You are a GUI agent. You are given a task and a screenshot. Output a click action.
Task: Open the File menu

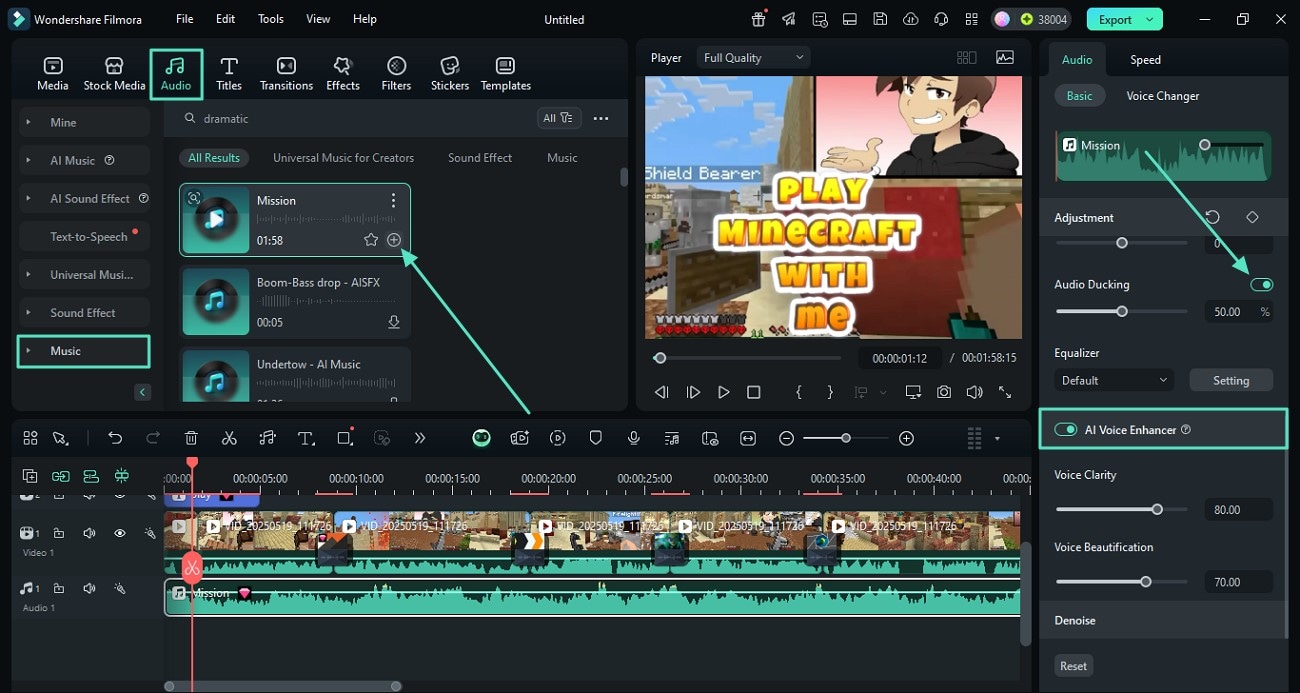click(185, 19)
